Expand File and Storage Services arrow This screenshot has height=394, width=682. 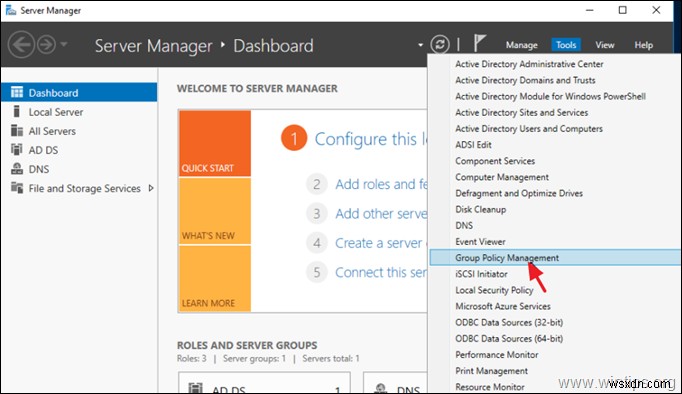coord(151,188)
